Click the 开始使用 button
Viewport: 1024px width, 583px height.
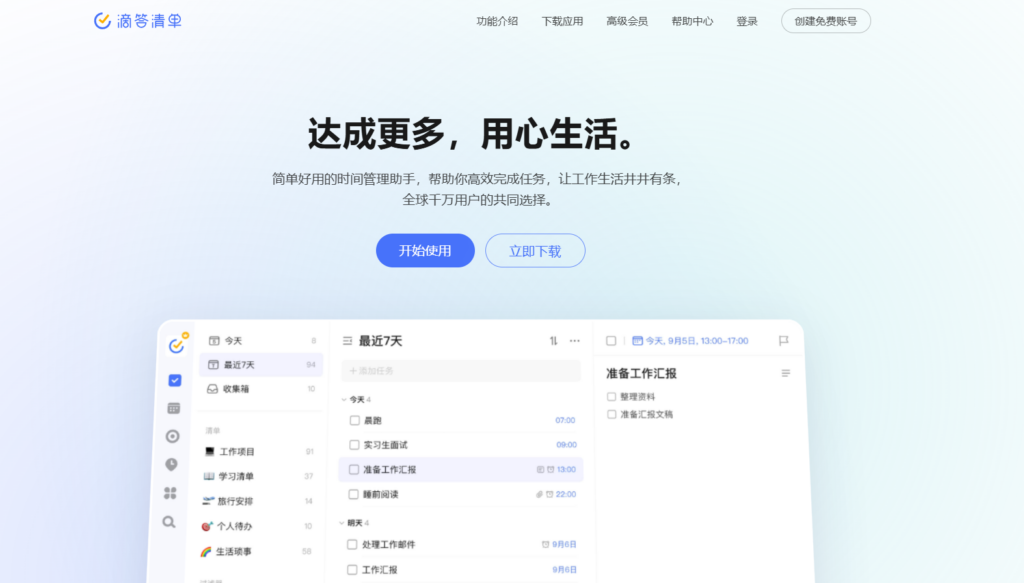coord(424,250)
